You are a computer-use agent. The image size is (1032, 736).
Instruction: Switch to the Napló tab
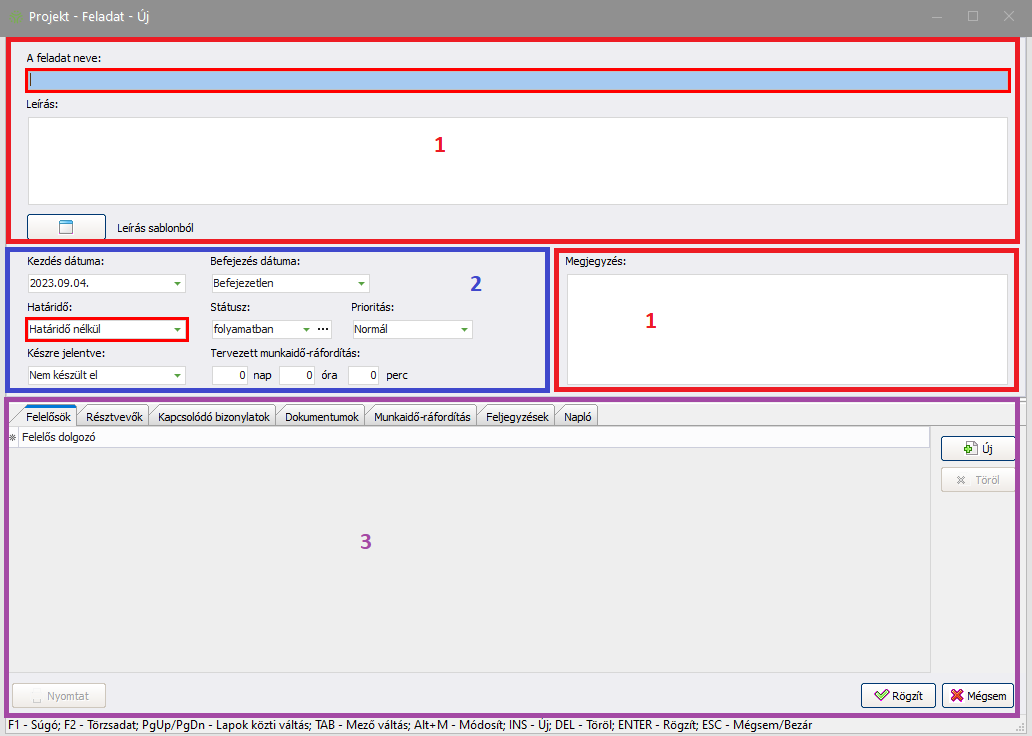(x=578, y=417)
